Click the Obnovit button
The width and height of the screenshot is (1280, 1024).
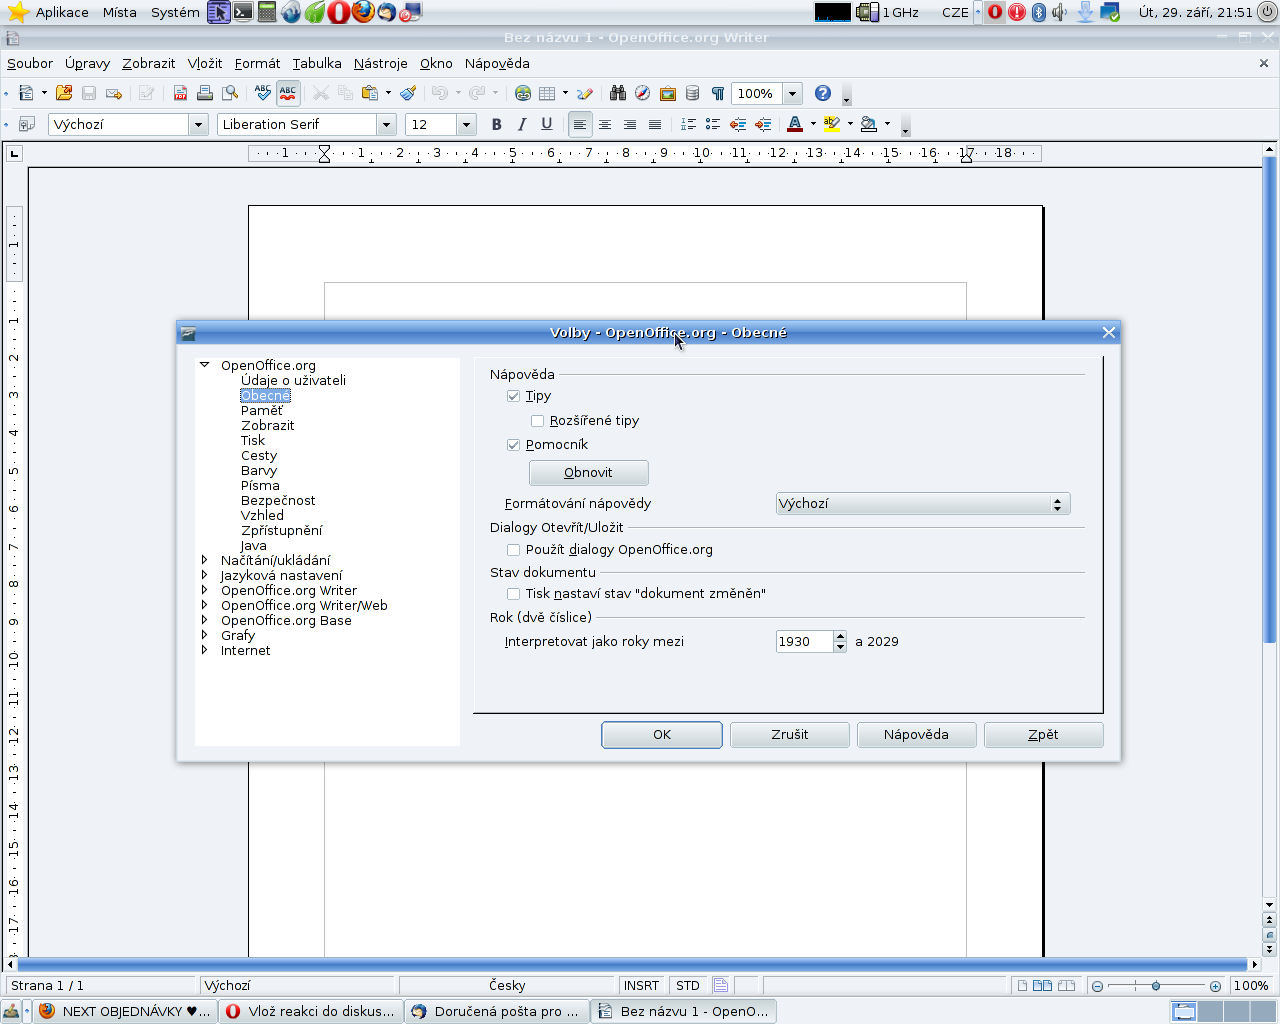(x=589, y=473)
